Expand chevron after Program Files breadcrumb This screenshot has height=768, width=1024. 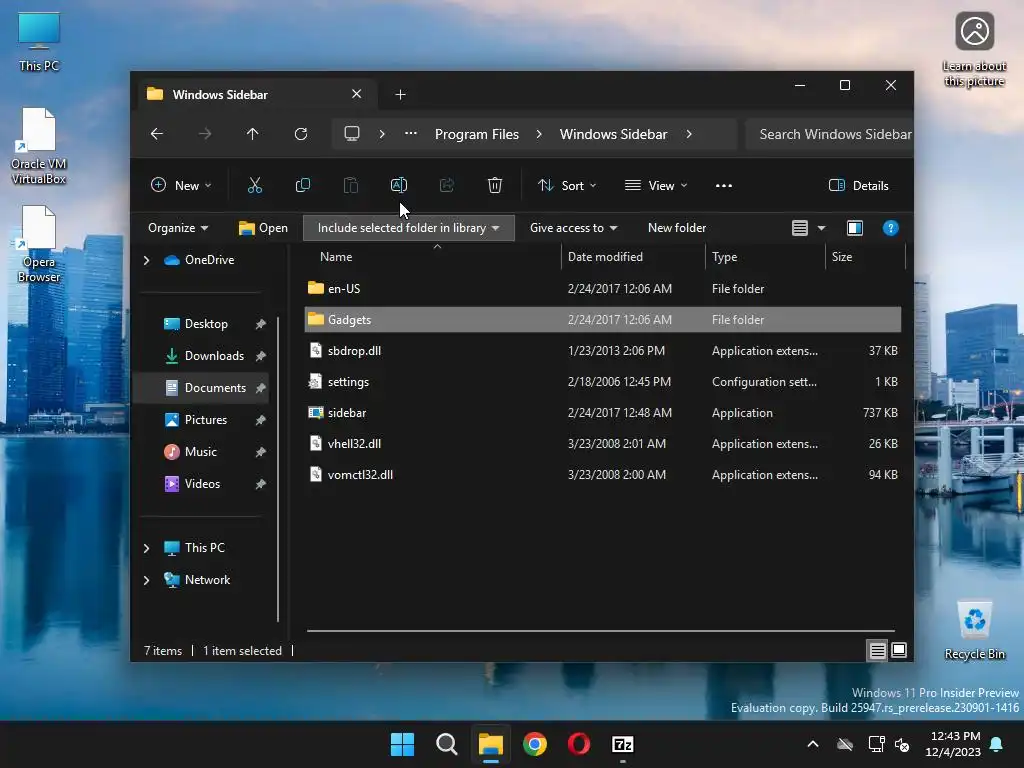(539, 134)
